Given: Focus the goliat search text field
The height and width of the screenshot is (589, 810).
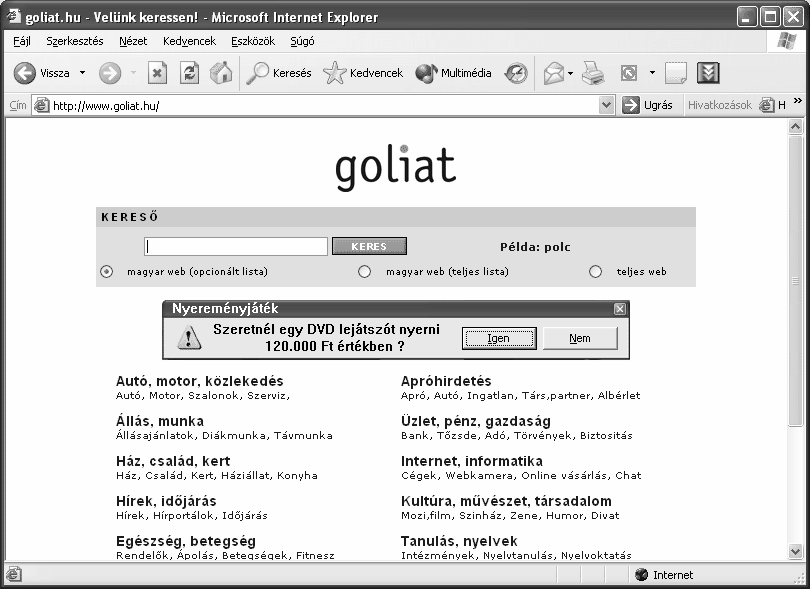Looking at the screenshot, I should point(236,246).
